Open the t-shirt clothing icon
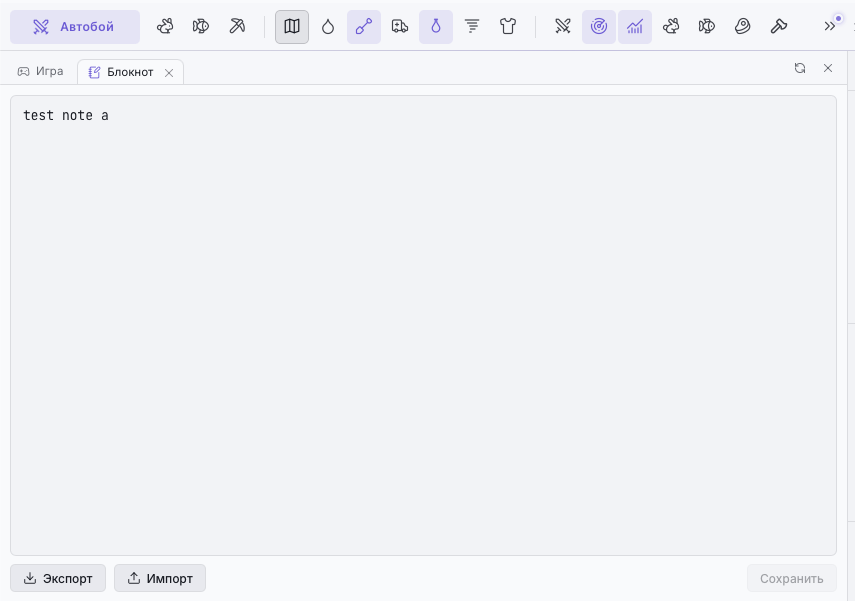Image resolution: width=855 pixels, height=601 pixels. 508,27
